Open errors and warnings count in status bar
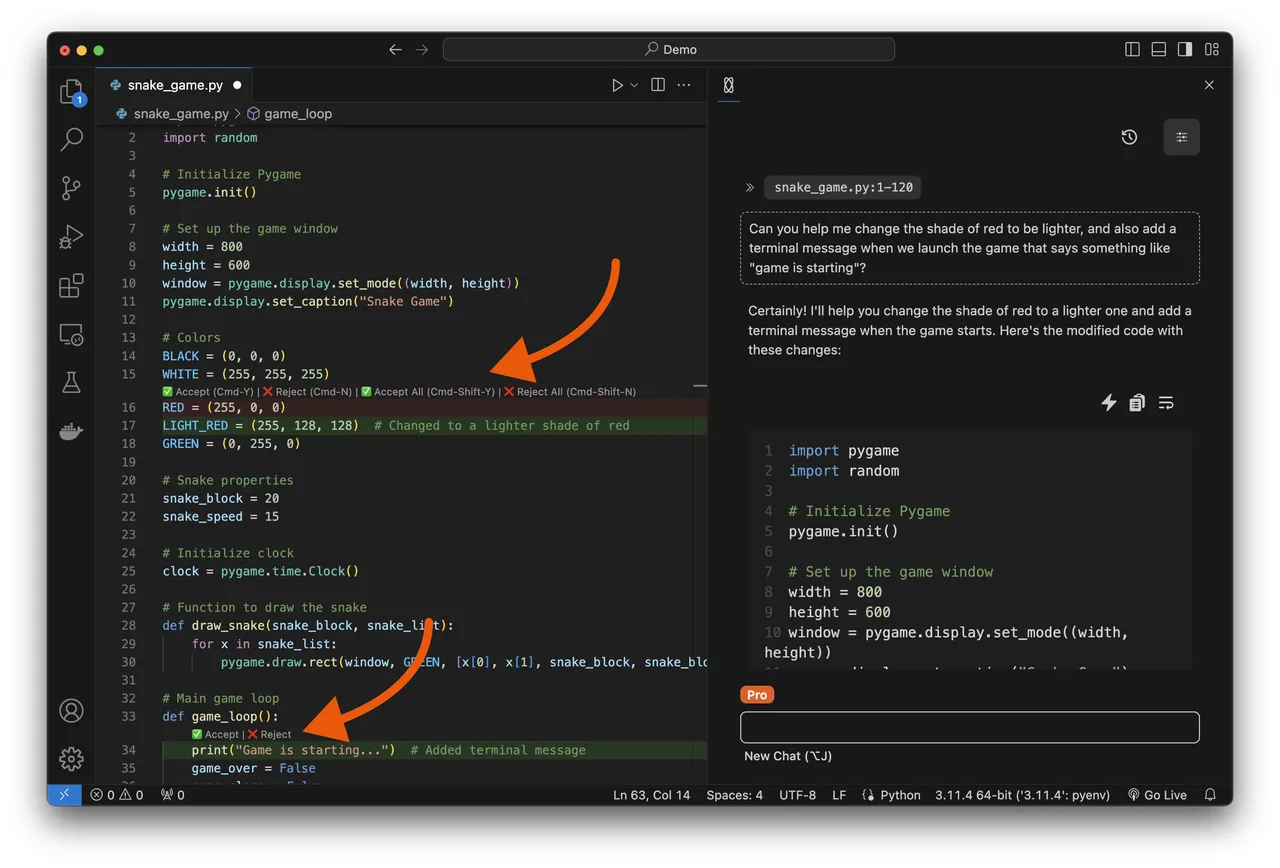 117,795
